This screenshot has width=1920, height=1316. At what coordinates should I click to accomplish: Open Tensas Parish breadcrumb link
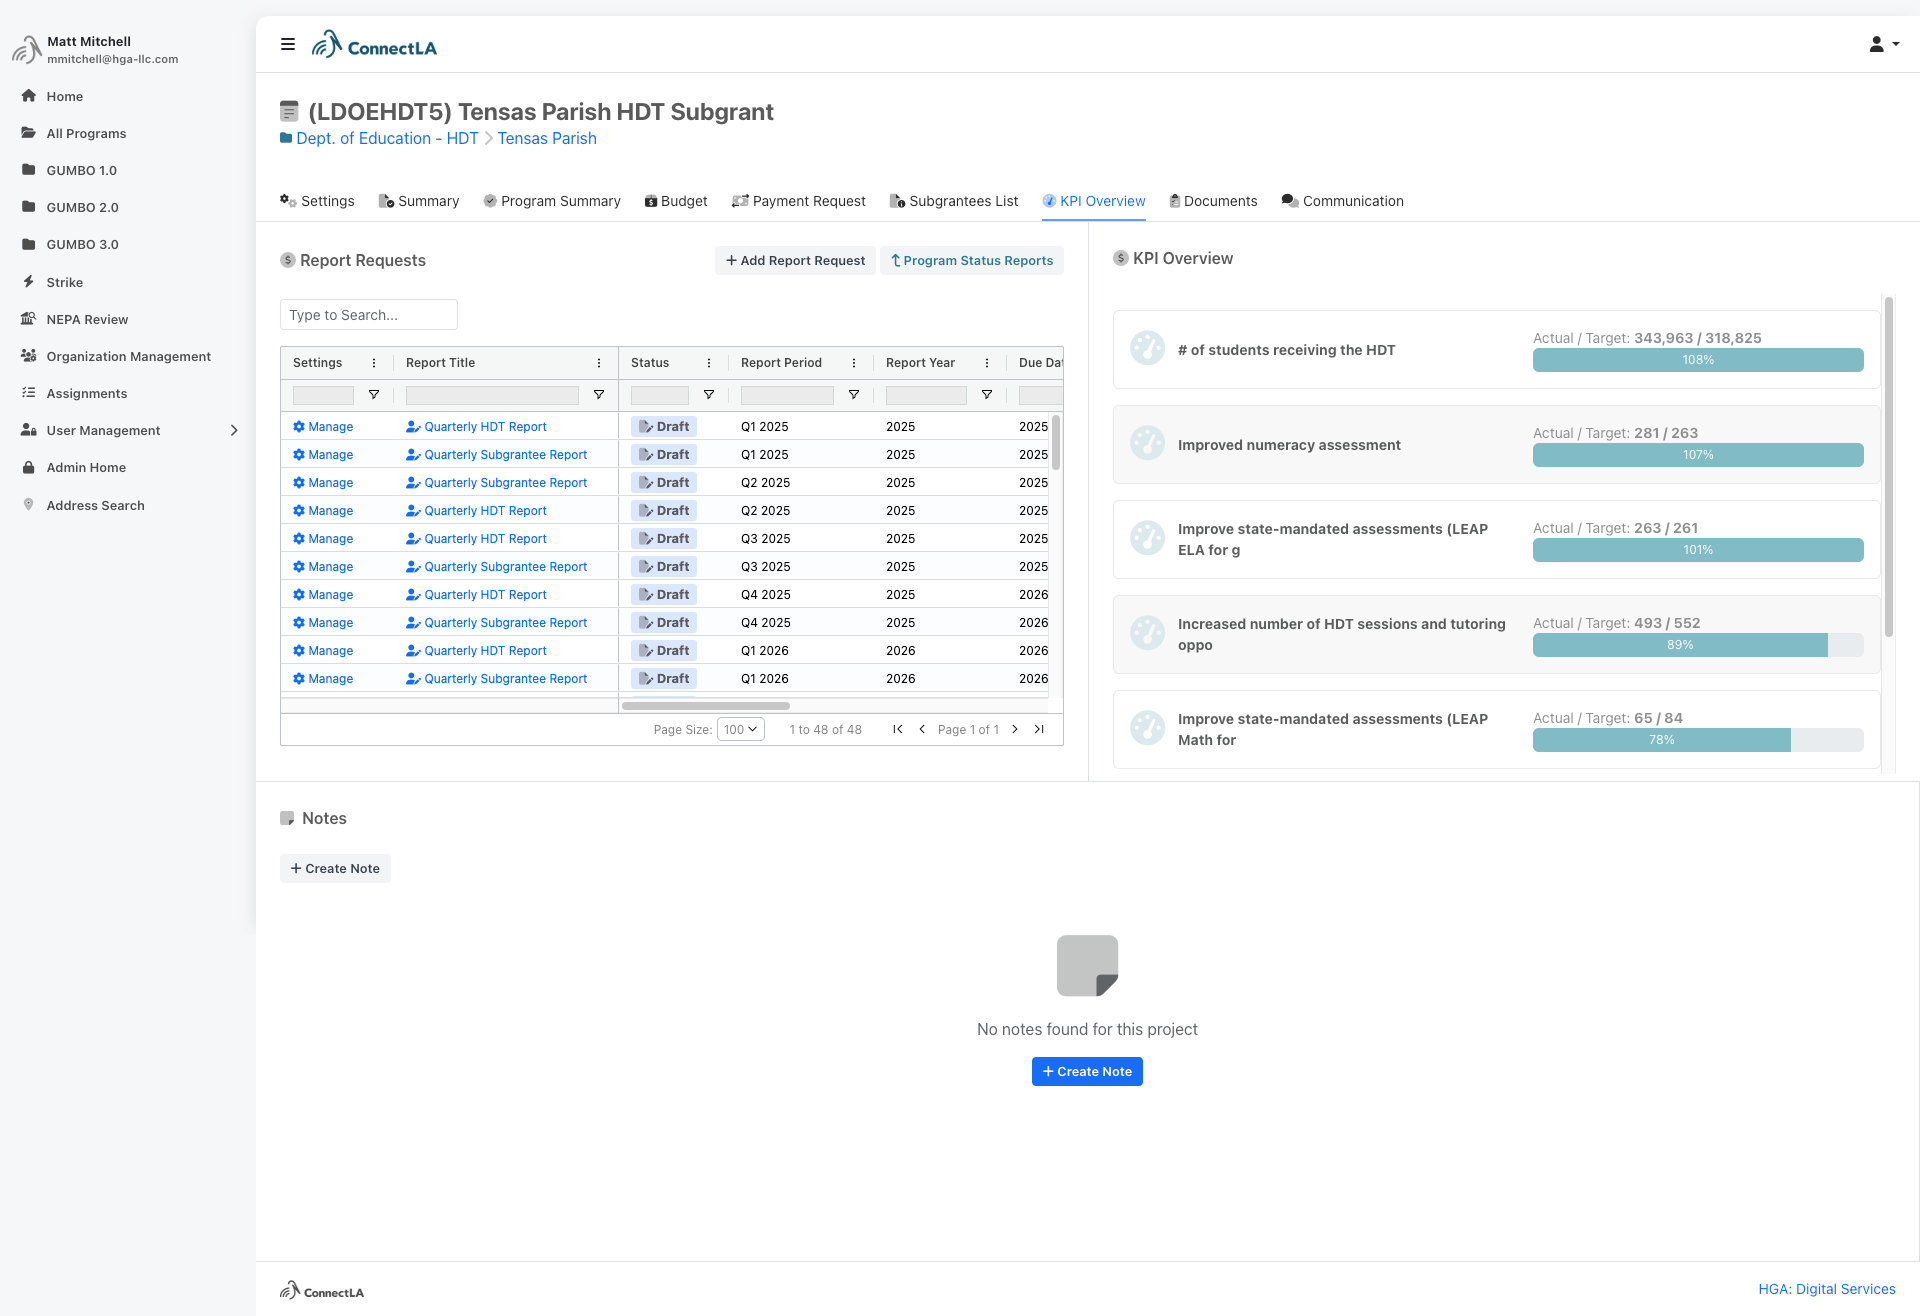[x=547, y=138]
